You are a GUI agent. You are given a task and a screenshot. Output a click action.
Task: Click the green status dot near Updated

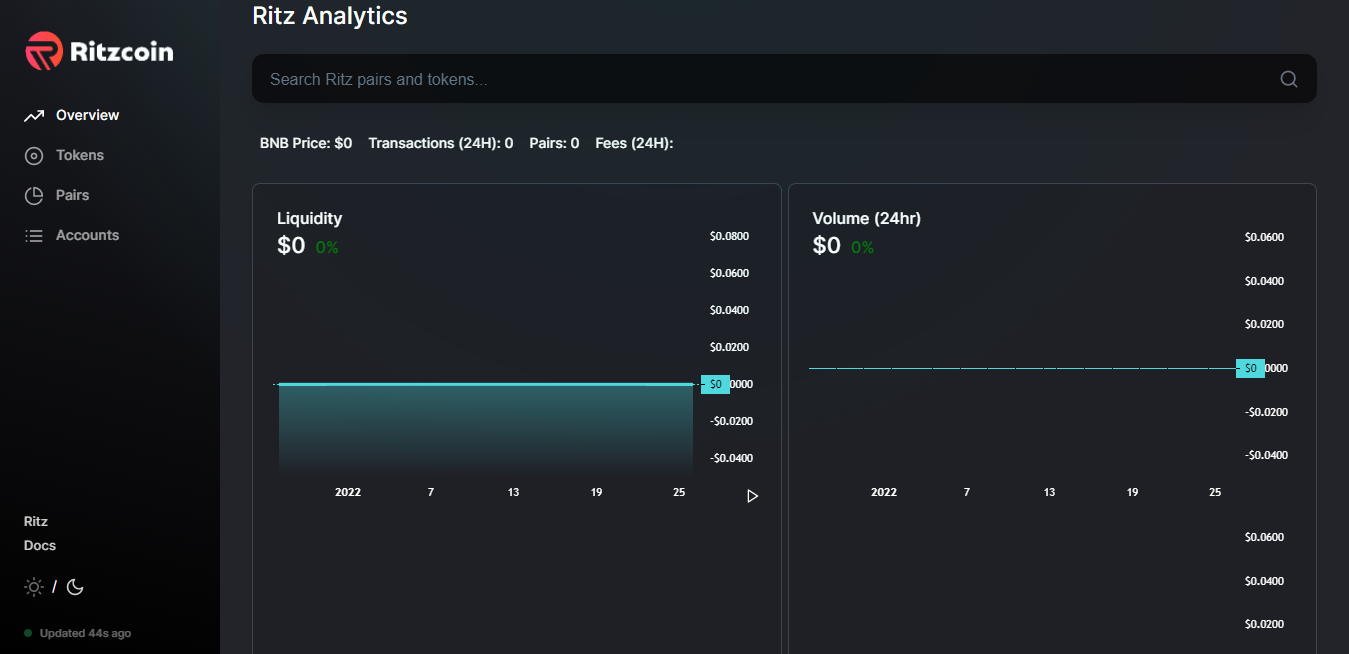click(x=28, y=633)
